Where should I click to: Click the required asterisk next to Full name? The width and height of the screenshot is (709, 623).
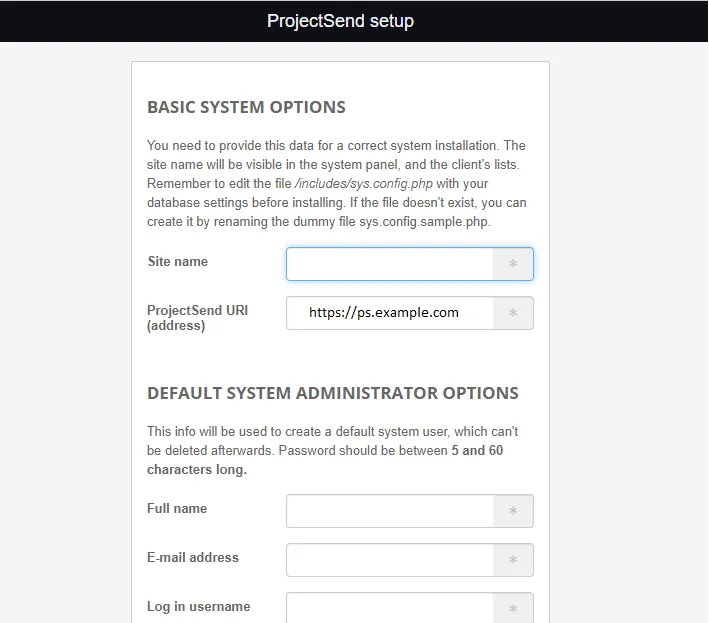point(513,511)
